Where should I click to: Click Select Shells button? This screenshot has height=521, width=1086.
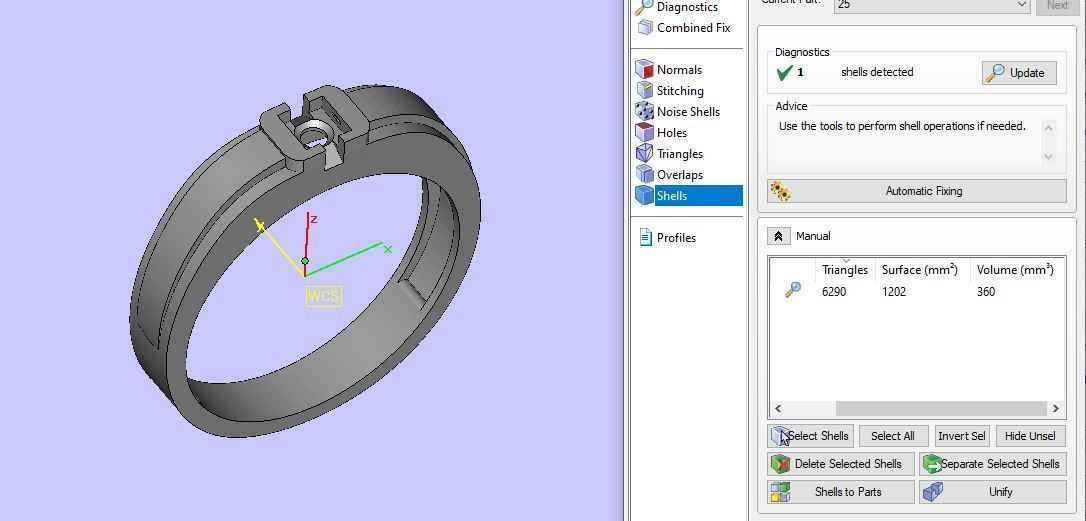[x=810, y=436]
